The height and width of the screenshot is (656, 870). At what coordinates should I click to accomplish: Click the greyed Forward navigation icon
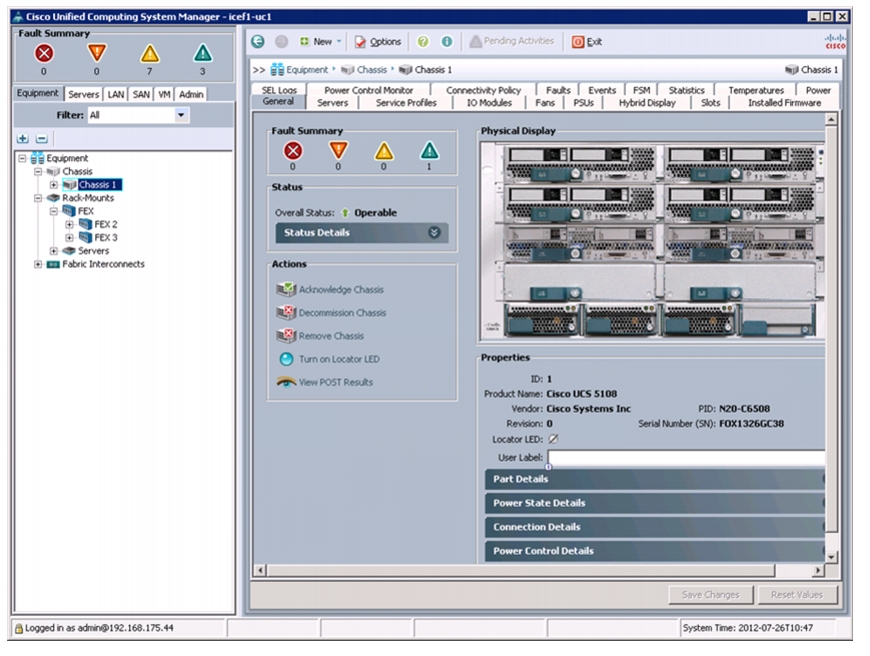[281, 42]
